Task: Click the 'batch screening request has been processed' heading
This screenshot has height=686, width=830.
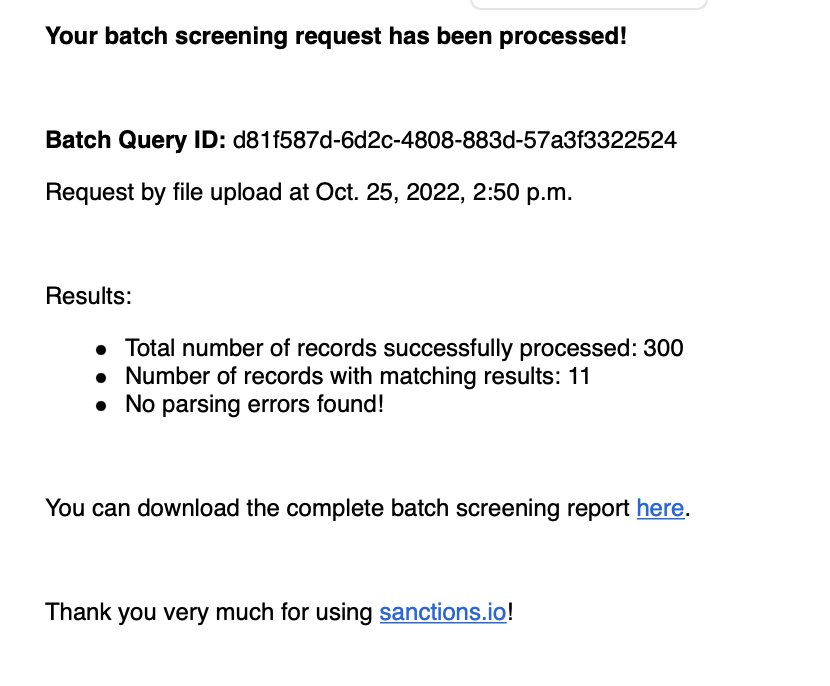Action: click(336, 36)
